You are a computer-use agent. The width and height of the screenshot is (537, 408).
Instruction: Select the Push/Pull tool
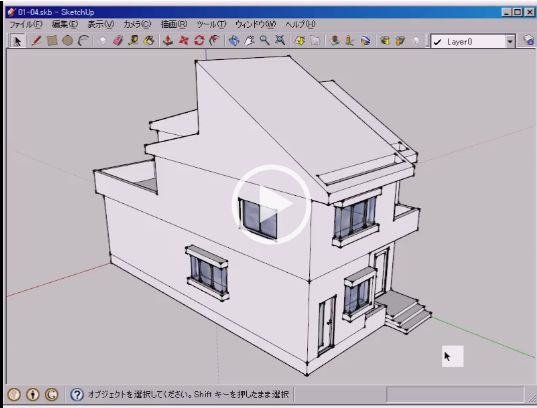[x=167, y=41]
